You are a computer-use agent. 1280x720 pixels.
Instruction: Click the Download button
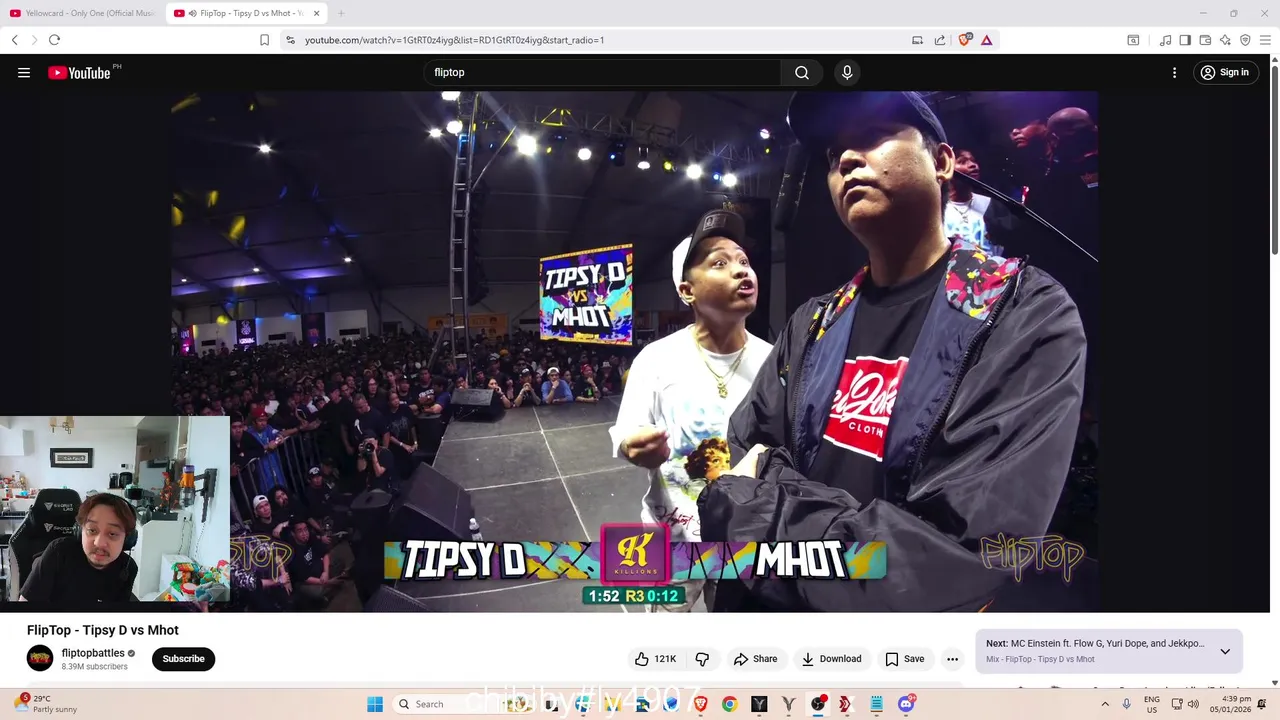831,659
